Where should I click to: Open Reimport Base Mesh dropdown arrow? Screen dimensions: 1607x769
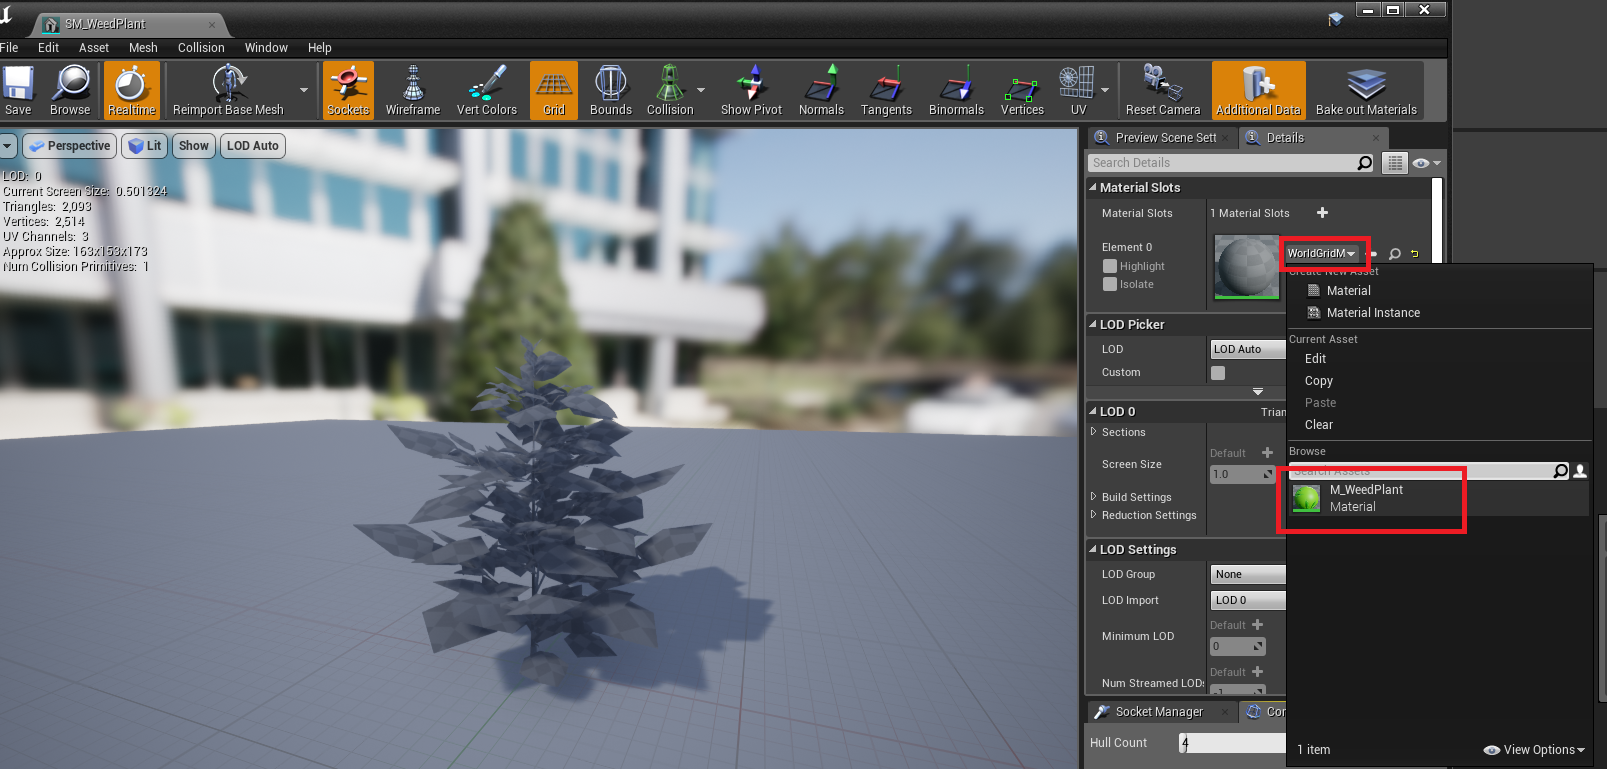[304, 90]
